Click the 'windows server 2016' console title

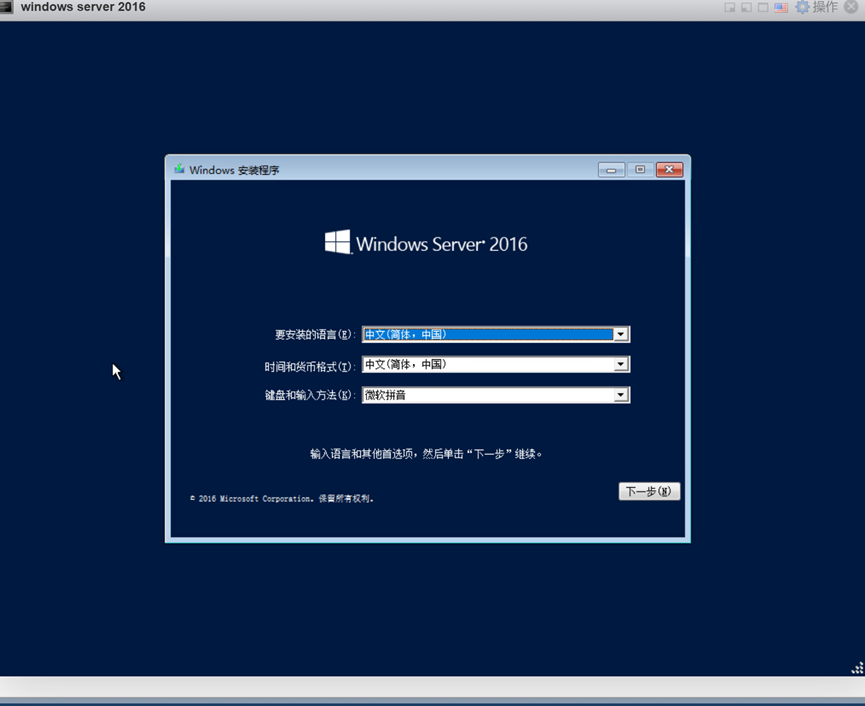coord(83,7)
